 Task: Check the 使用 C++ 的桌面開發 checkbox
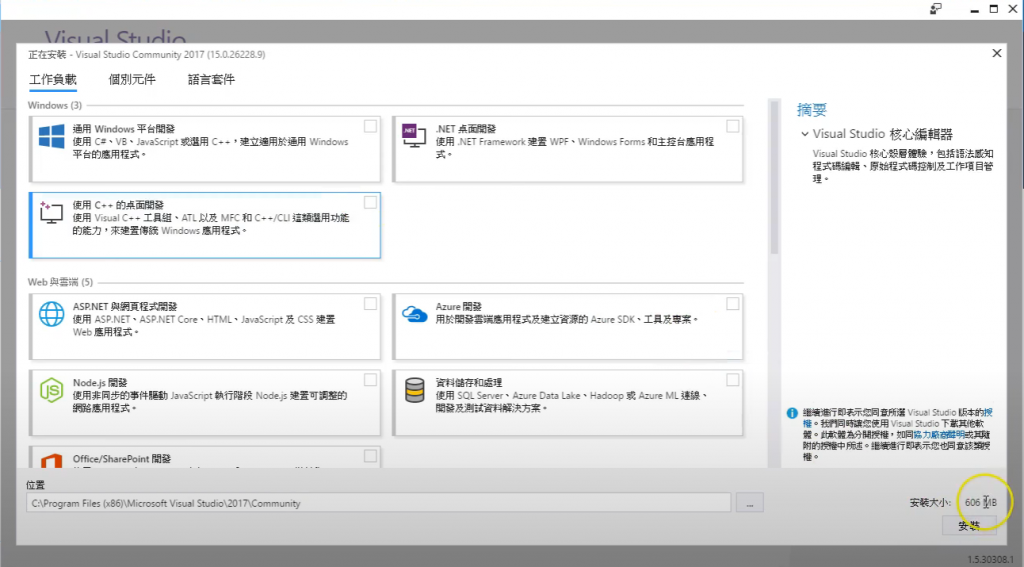[370, 202]
